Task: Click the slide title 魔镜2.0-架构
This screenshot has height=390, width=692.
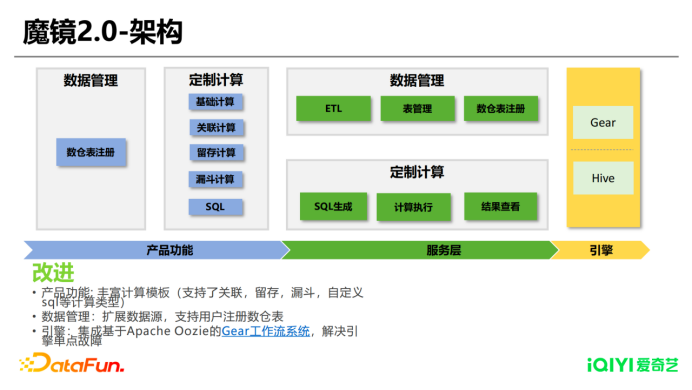Action: (x=102, y=32)
